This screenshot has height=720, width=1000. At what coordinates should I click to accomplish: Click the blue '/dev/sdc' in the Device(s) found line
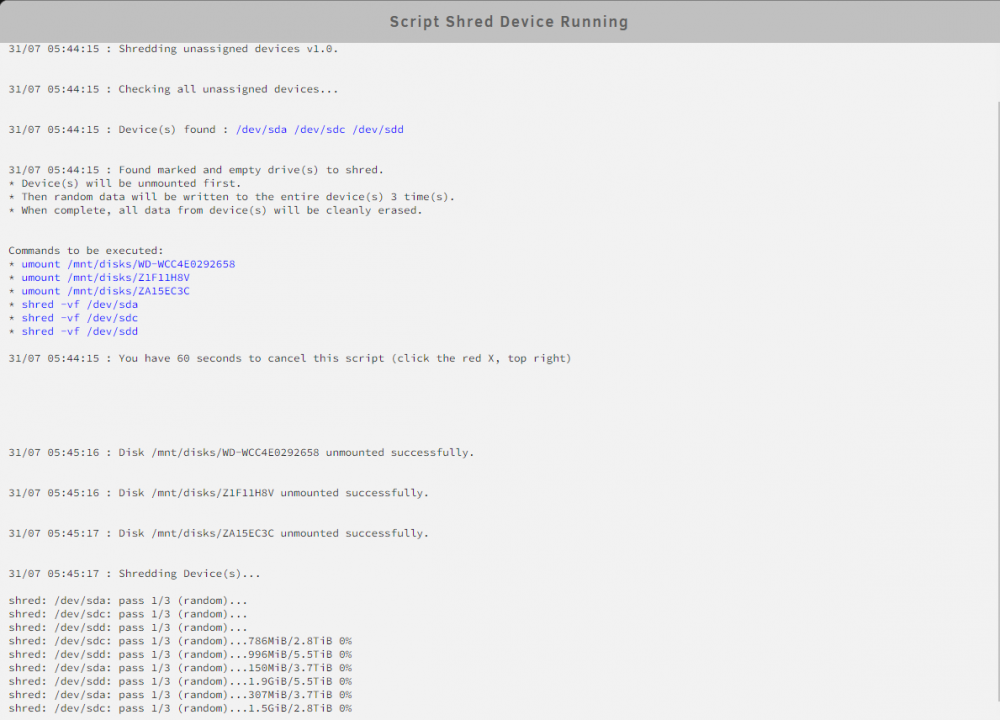tap(320, 129)
